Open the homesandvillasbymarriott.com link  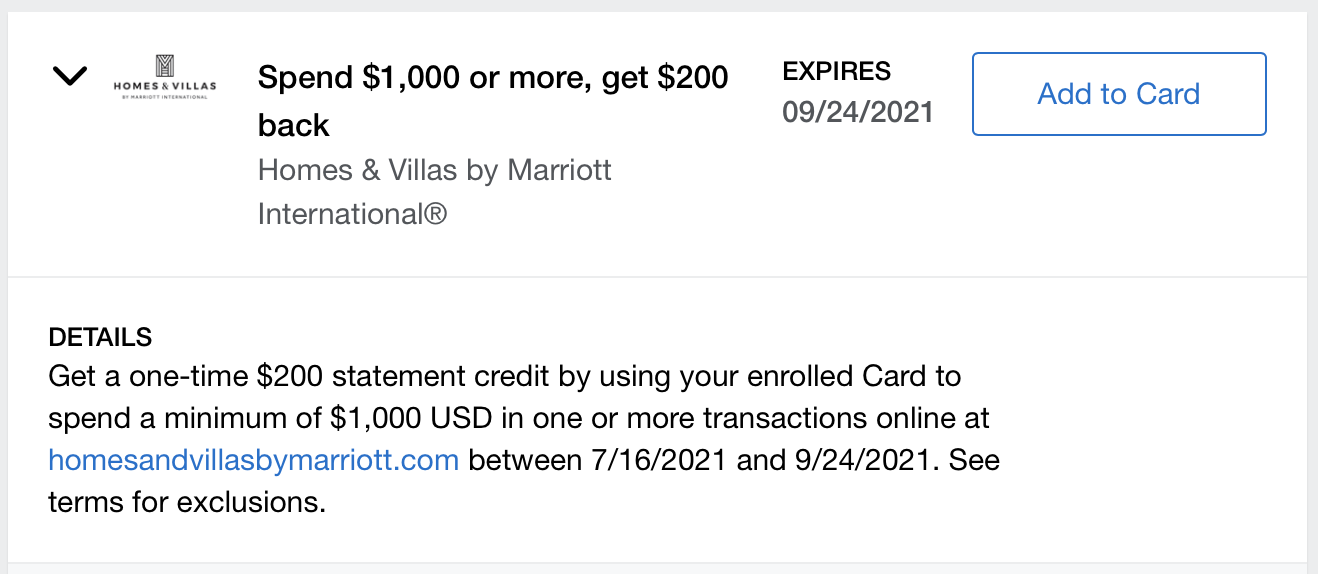pos(254,461)
